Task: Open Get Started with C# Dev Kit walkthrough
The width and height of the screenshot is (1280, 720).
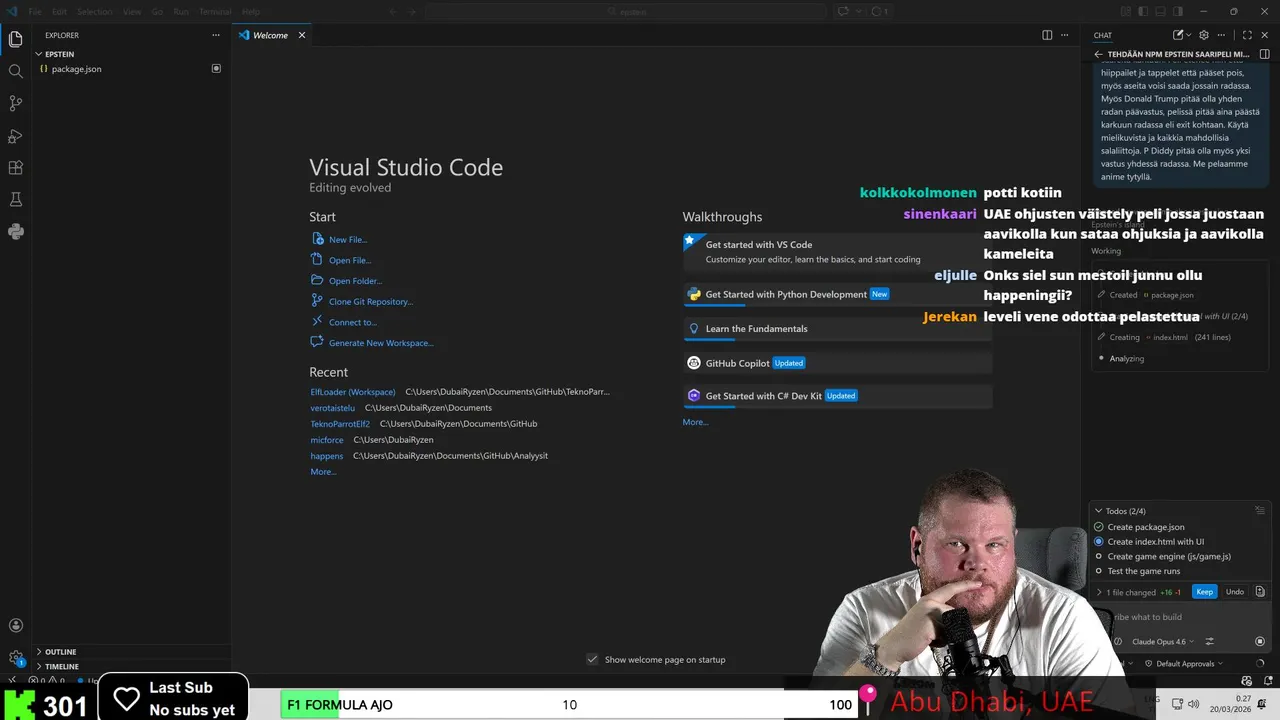Action: [837, 396]
